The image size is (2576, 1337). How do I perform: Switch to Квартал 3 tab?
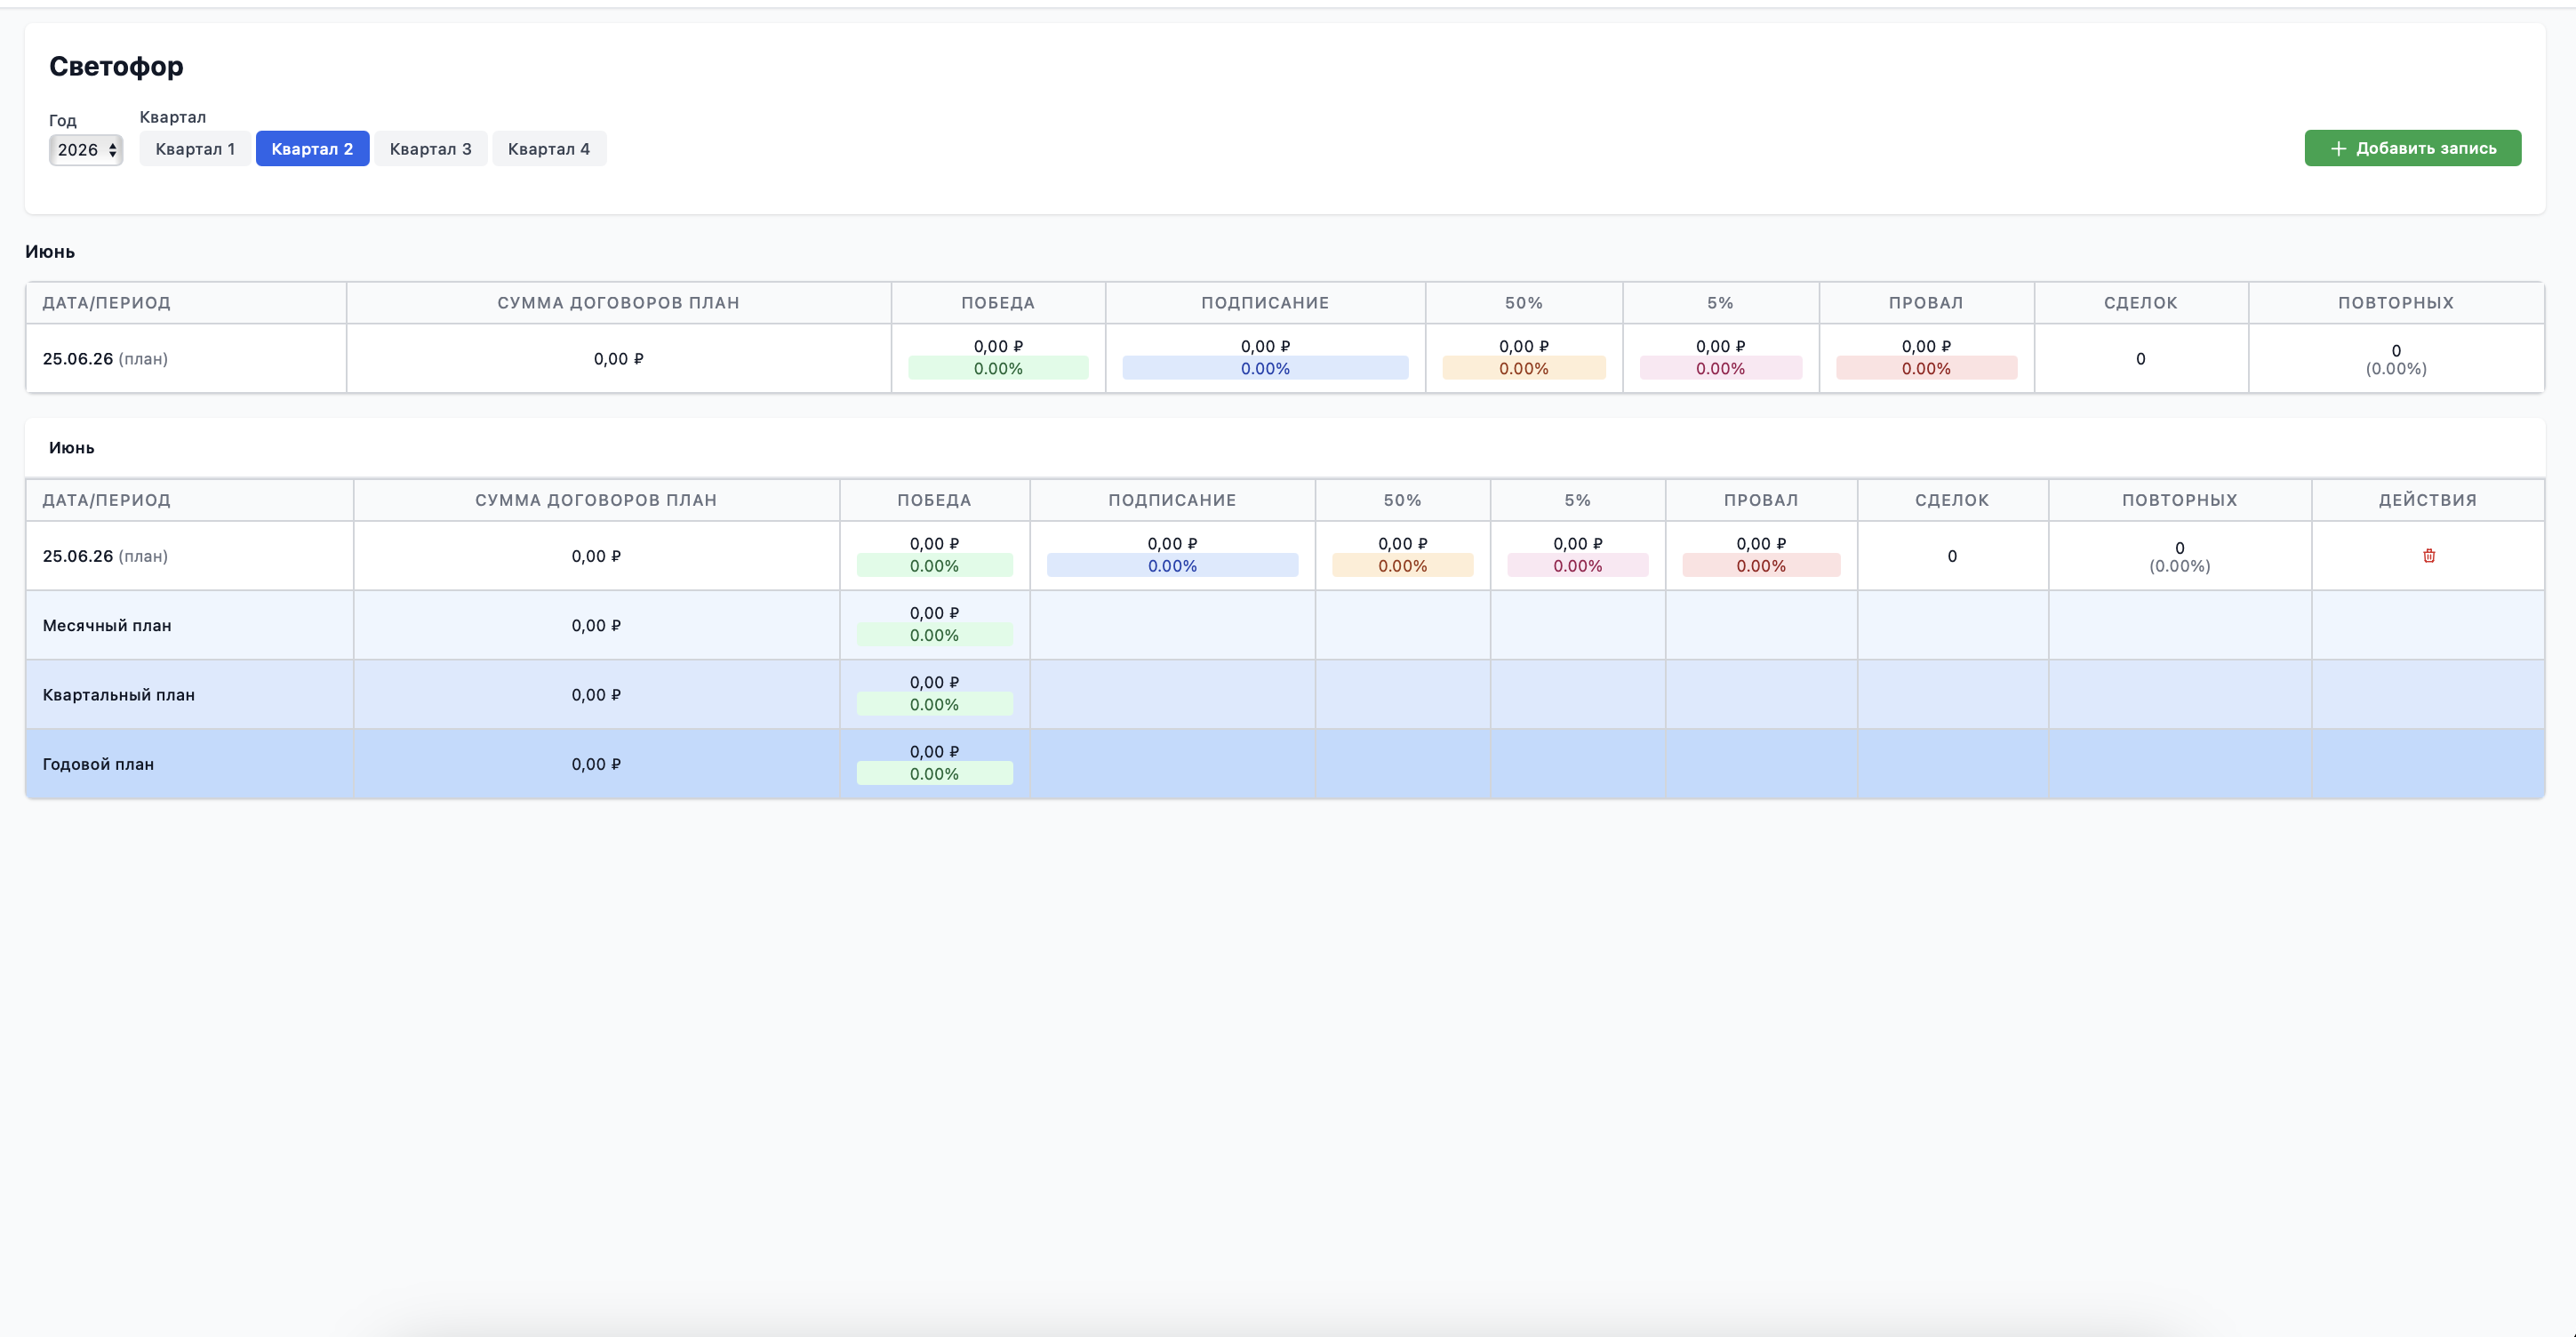[430, 149]
